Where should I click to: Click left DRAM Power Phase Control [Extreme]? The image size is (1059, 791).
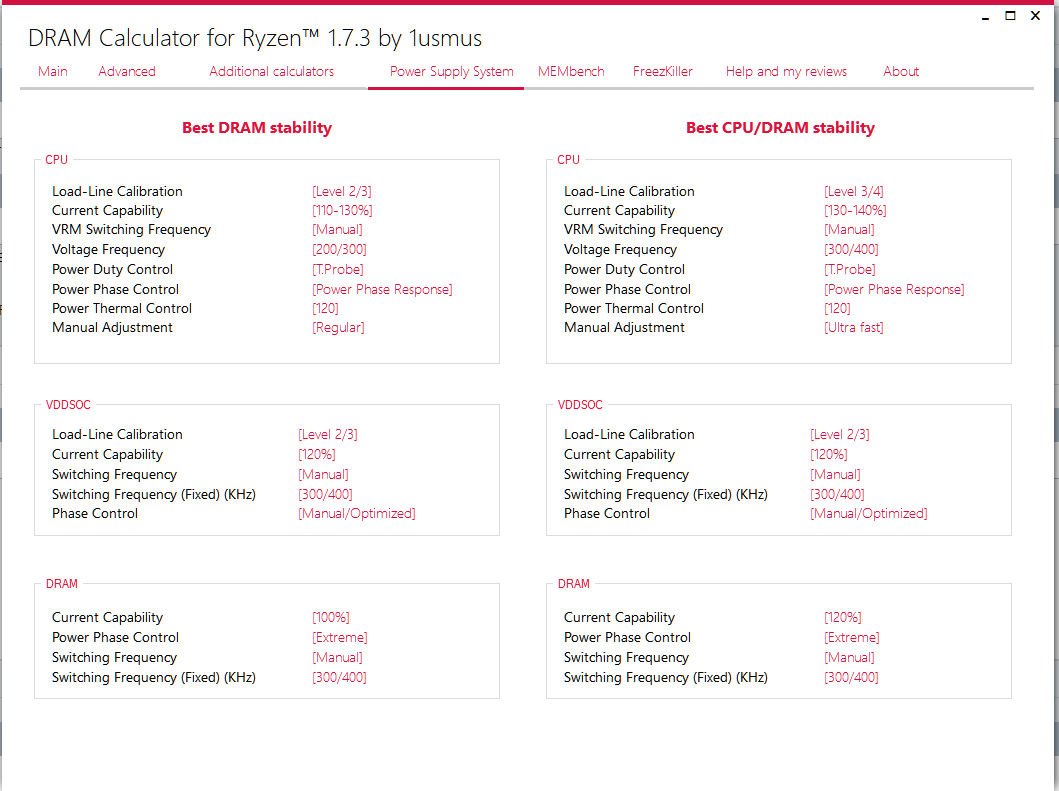click(340, 638)
